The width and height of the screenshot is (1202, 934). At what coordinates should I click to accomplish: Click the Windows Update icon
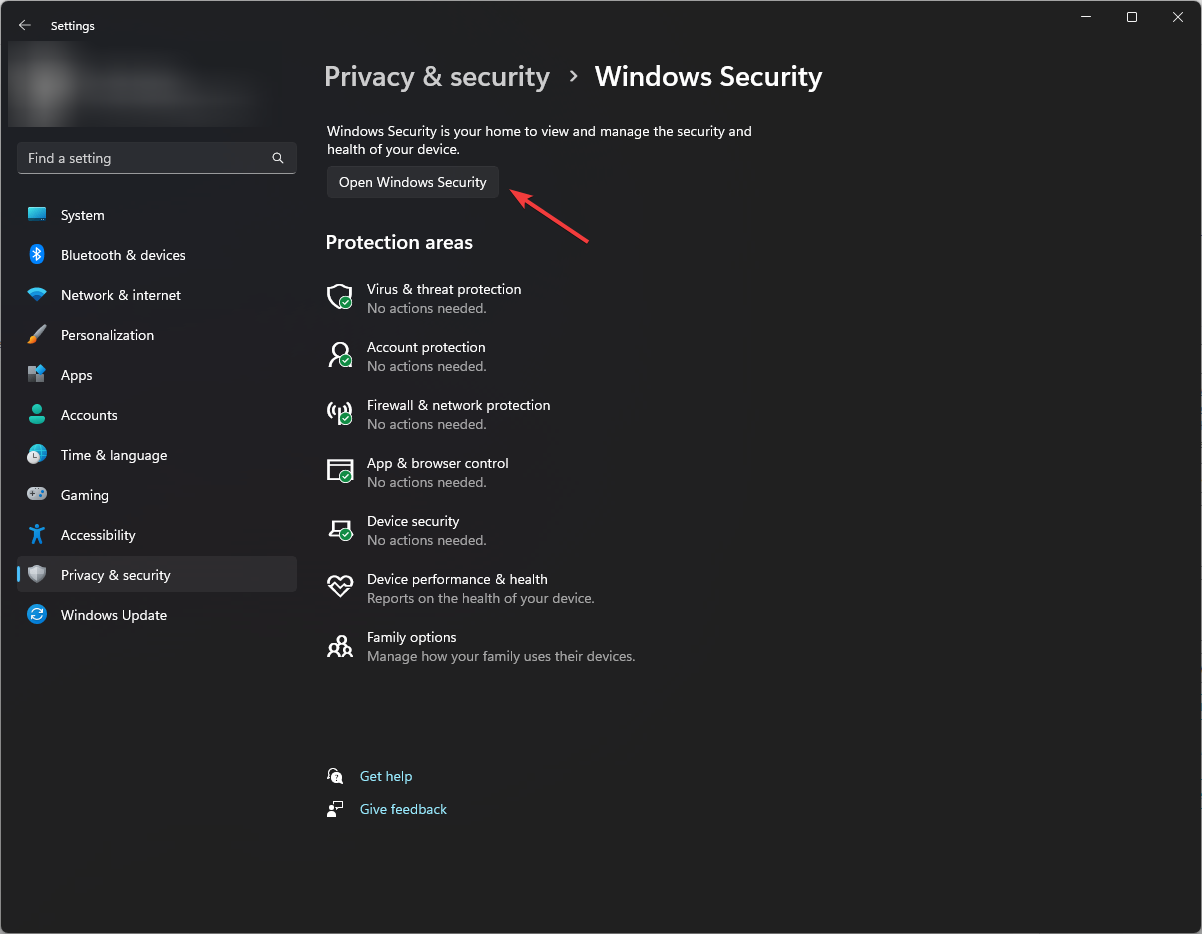click(37, 615)
